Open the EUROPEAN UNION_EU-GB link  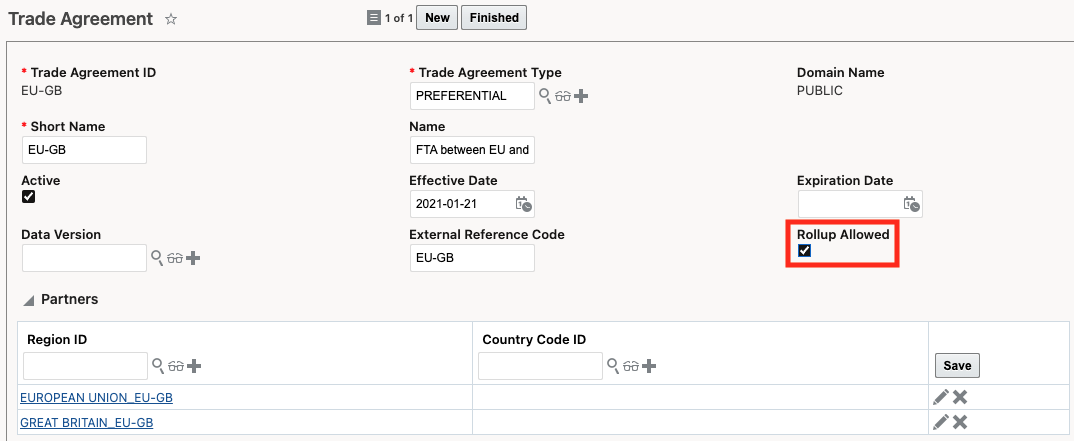96,398
